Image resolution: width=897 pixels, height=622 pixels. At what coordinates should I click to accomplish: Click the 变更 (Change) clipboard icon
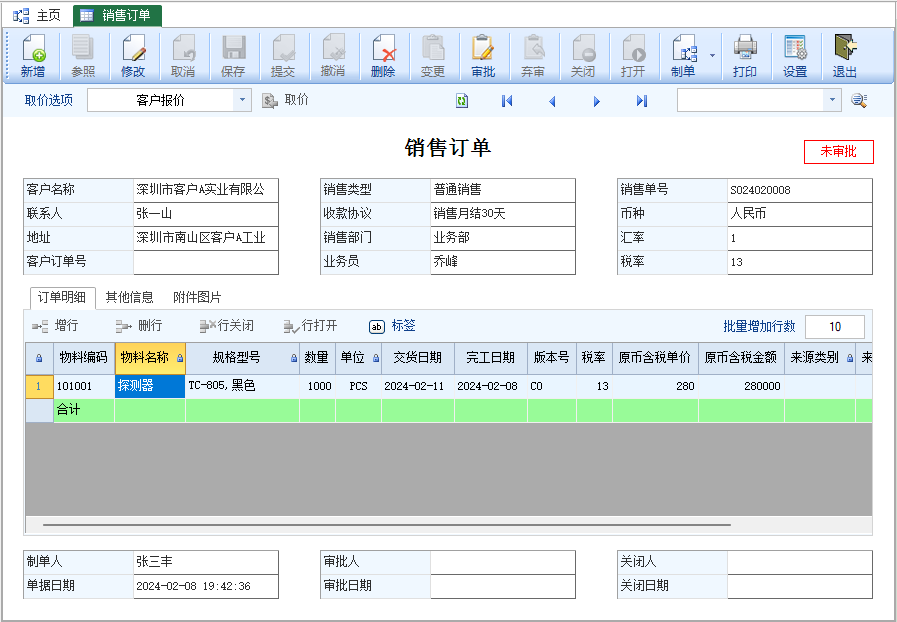click(432, 56)
